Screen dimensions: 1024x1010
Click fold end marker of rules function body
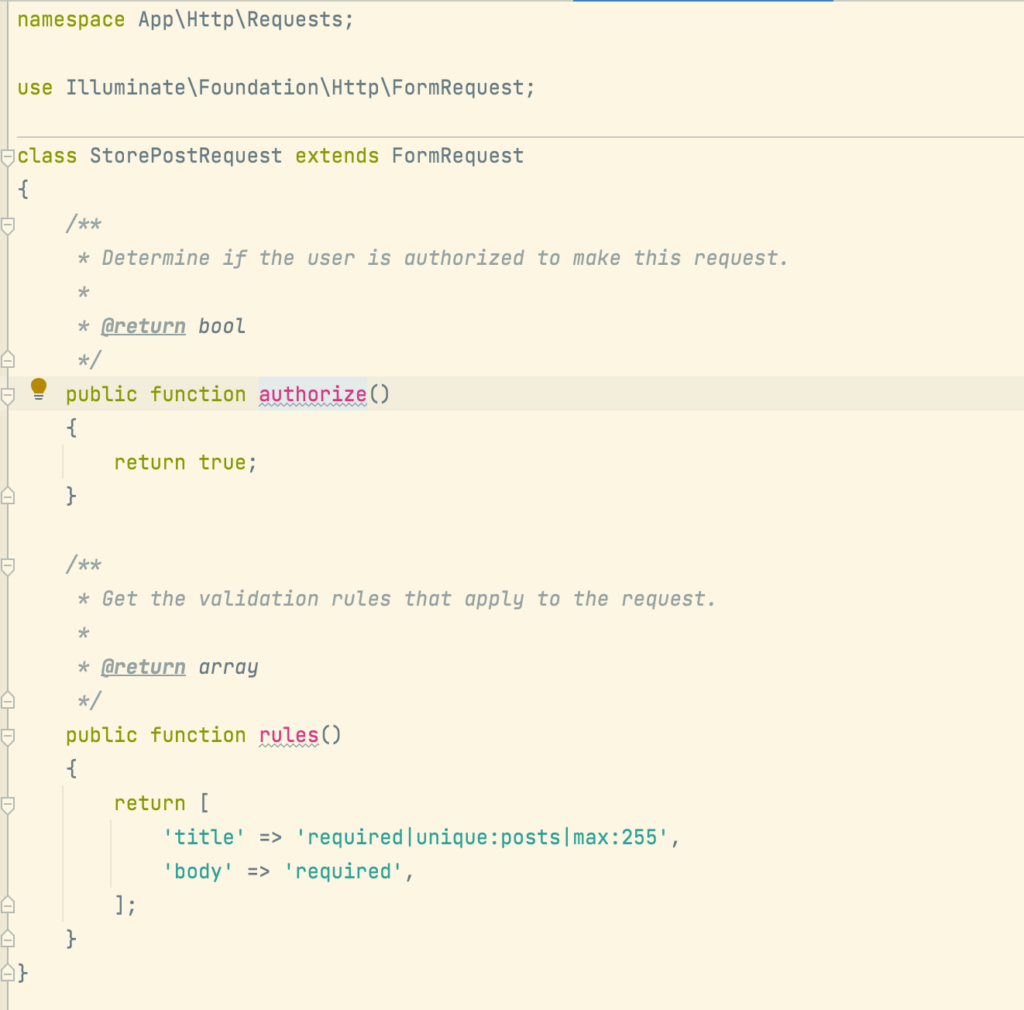7,939
